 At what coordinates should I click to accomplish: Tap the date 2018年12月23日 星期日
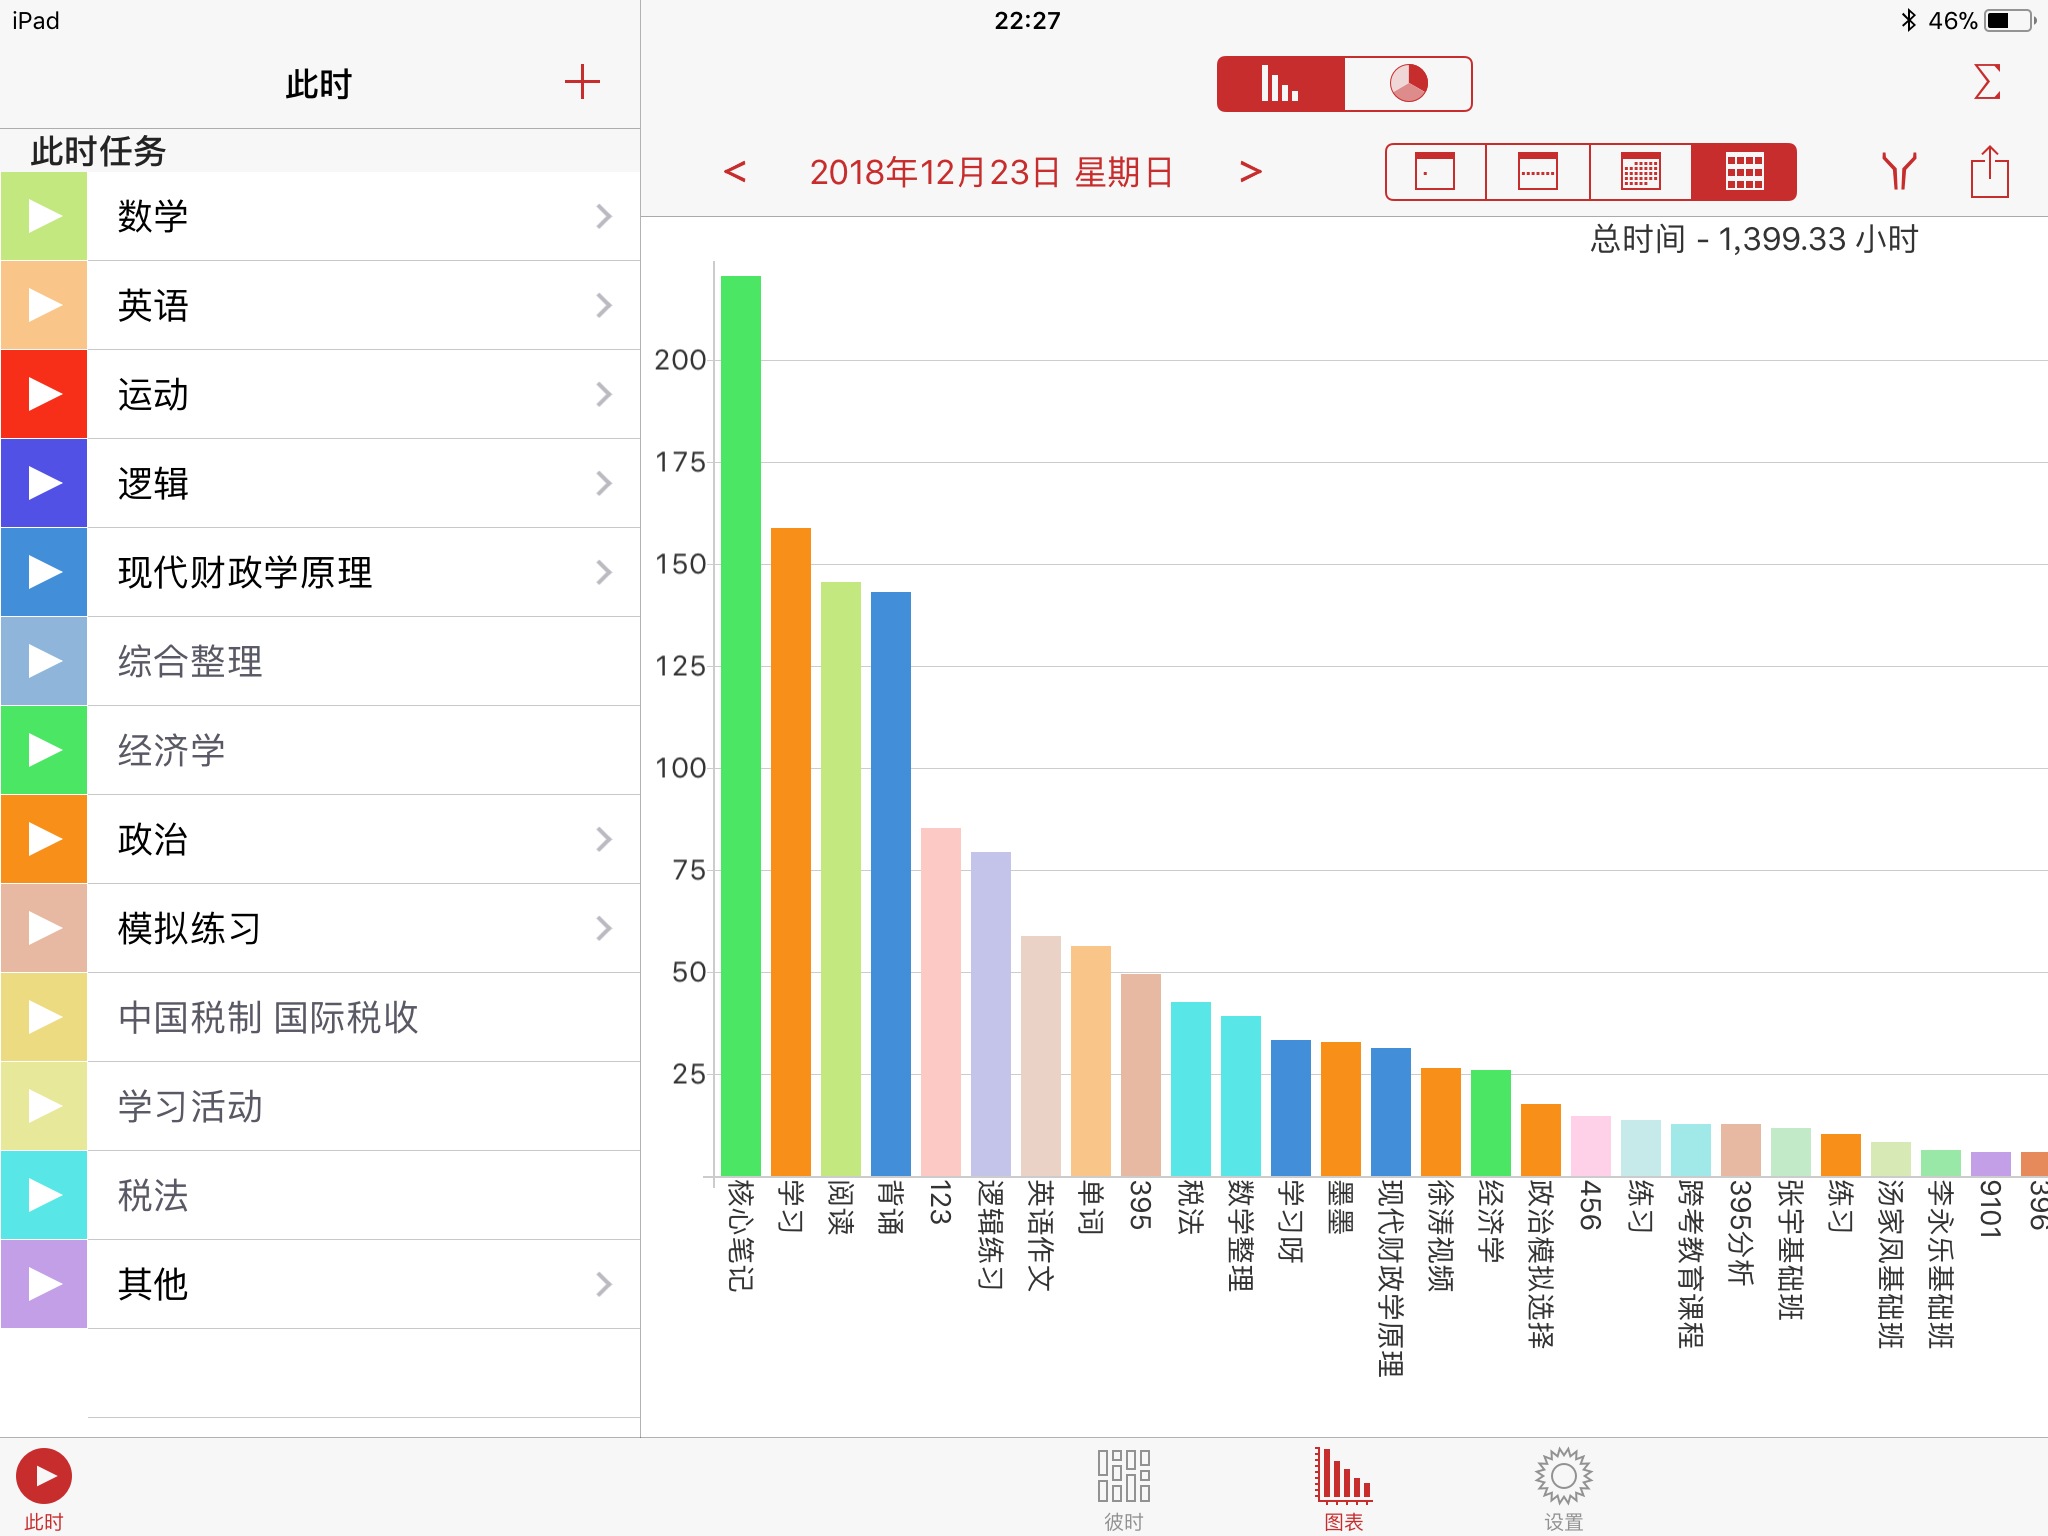point(992,172)
